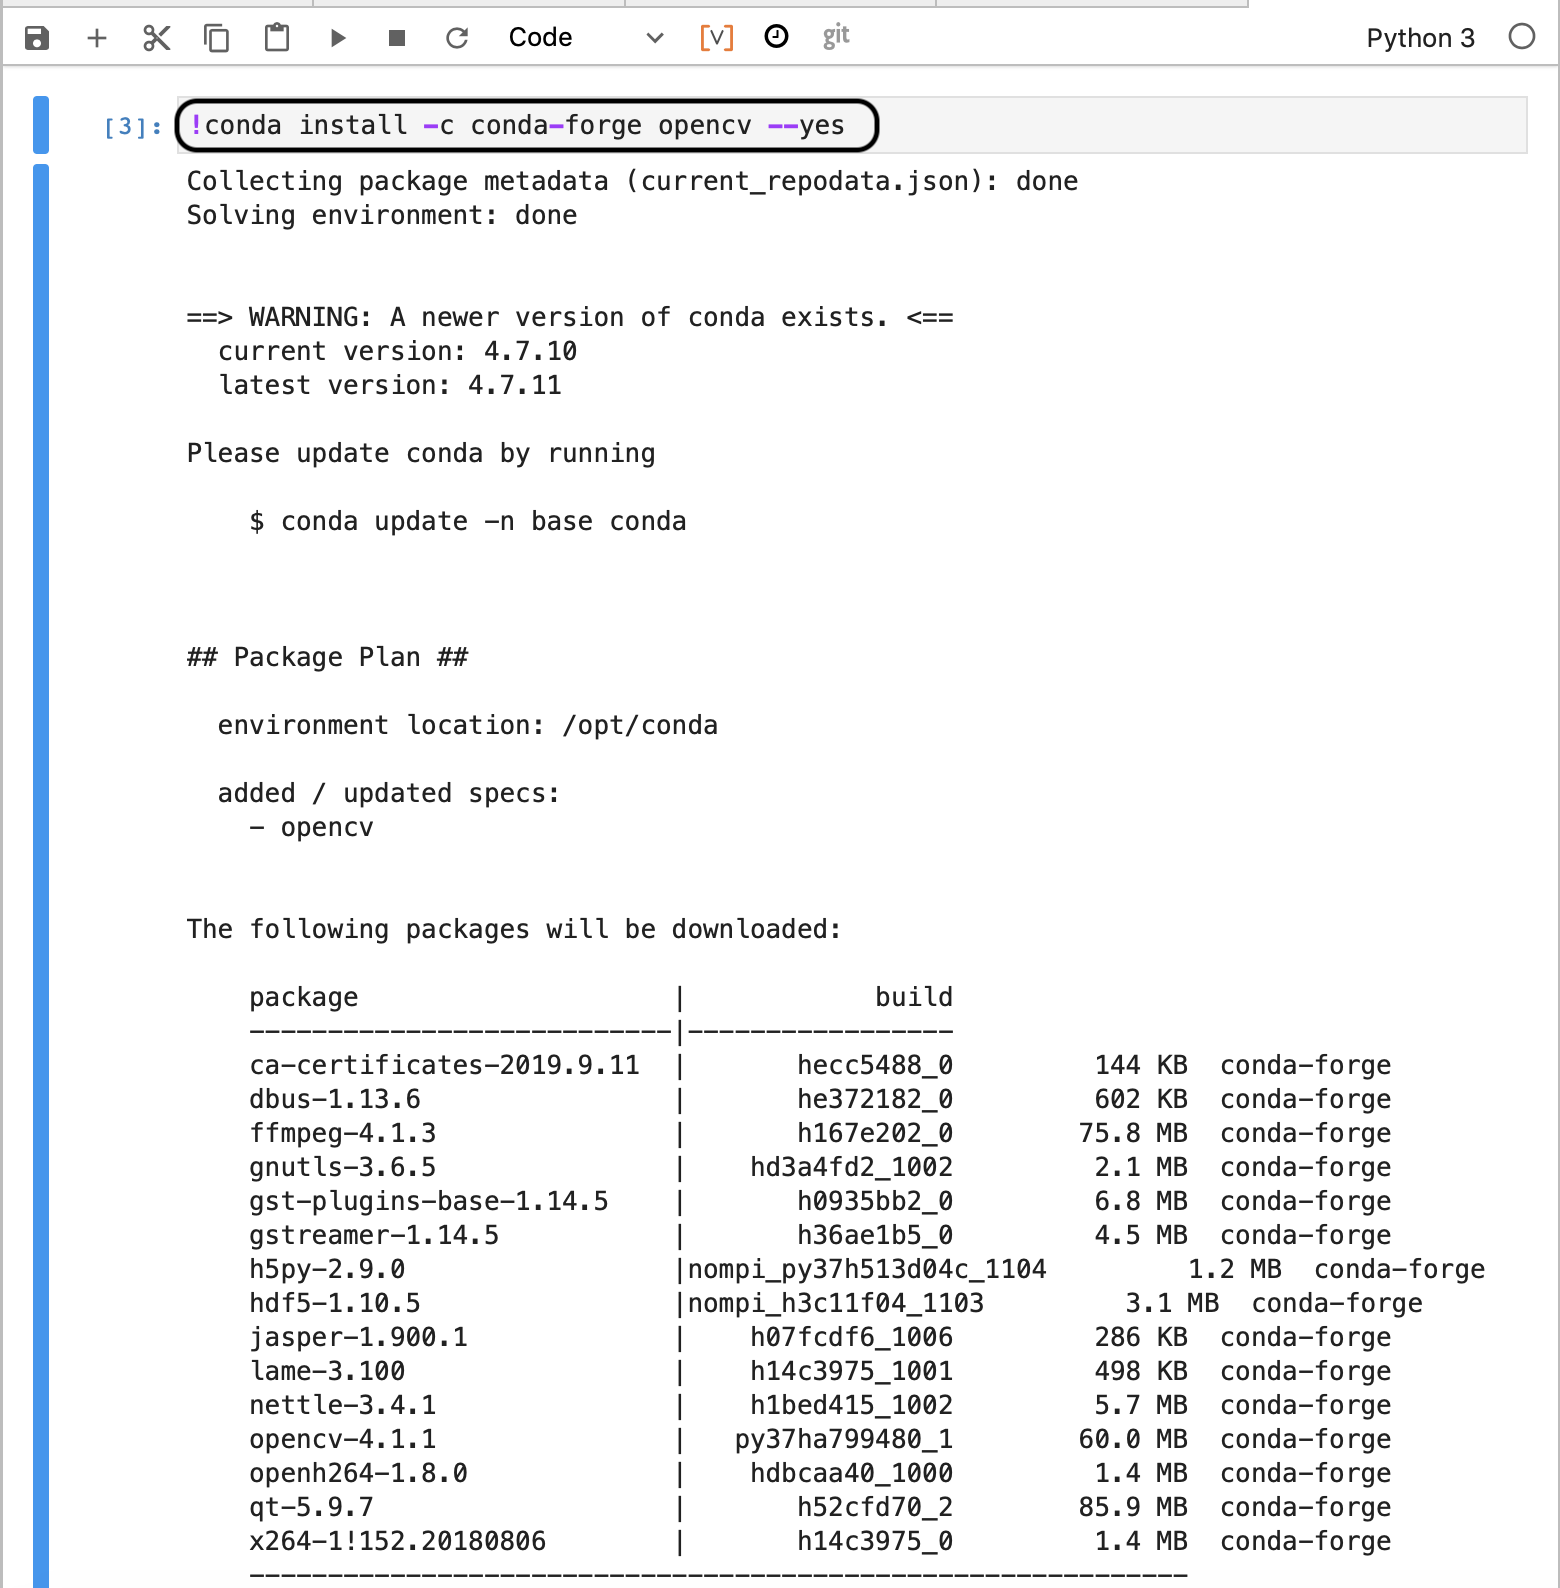Click the 'Solving environment: done' output line
Viewport: 1560px width, 1588px height.
382,215
